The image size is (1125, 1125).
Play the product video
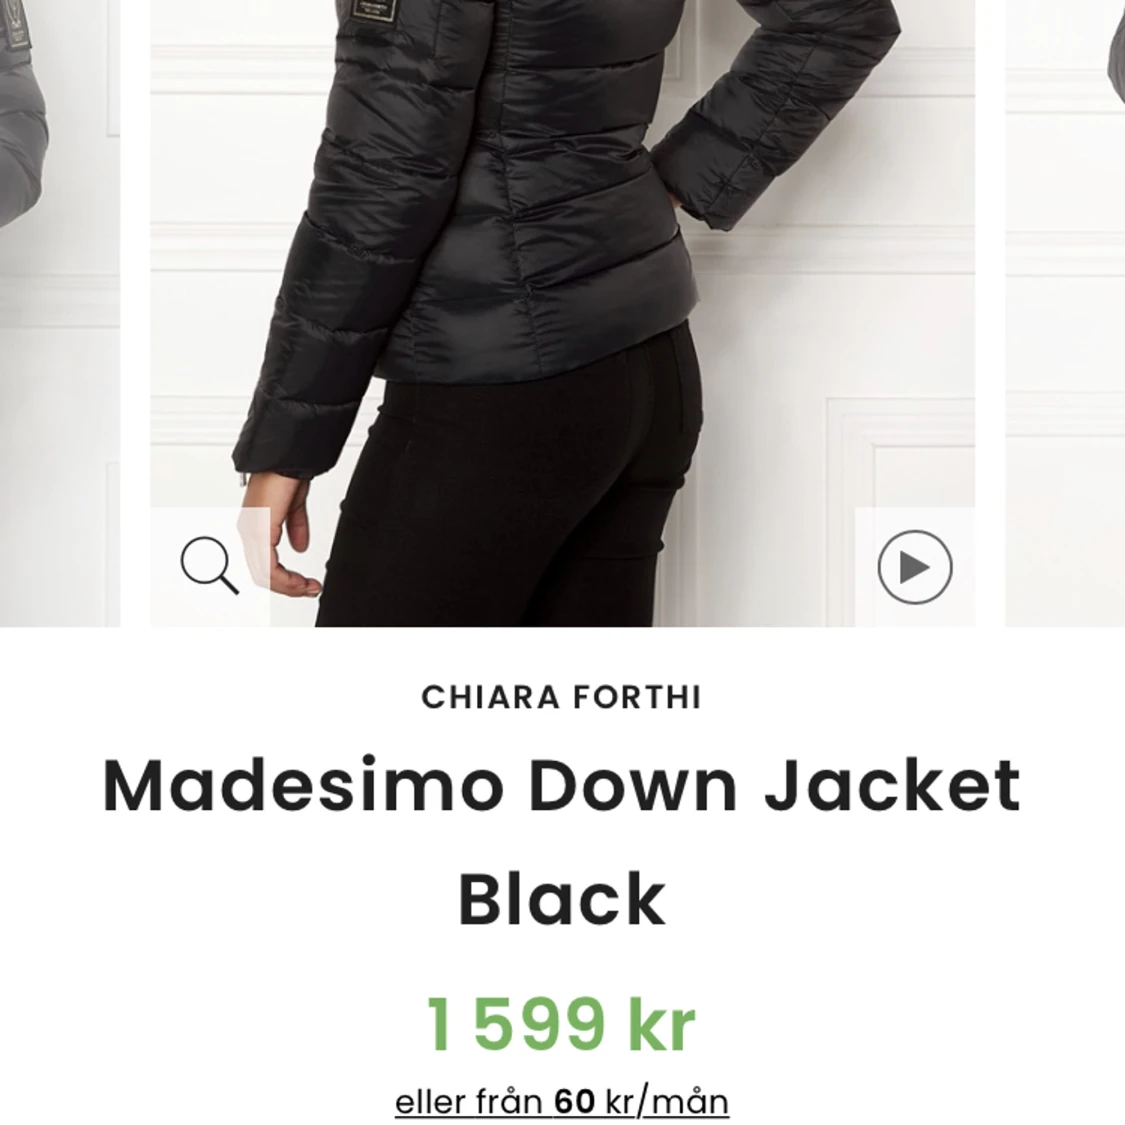(915, 567)
